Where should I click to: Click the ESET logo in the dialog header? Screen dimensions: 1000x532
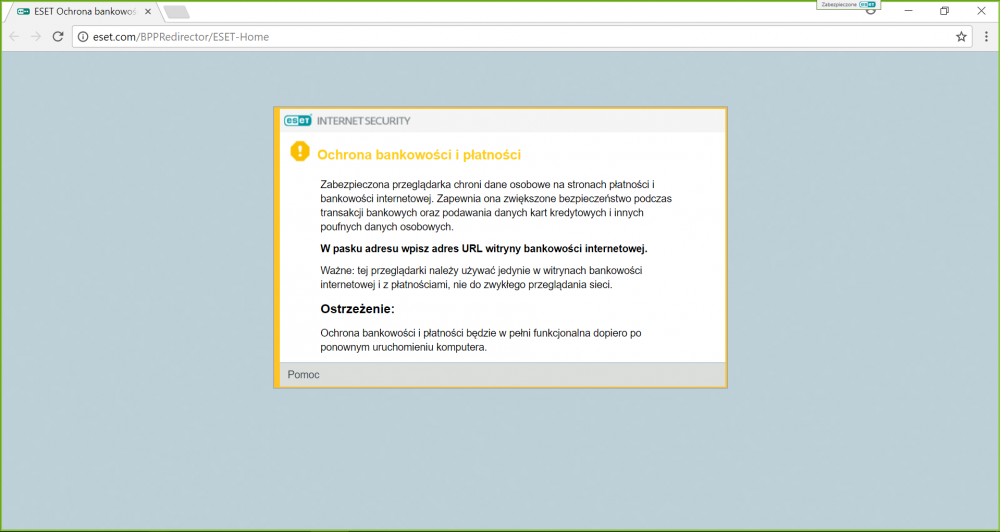click(x=298, y=121)
